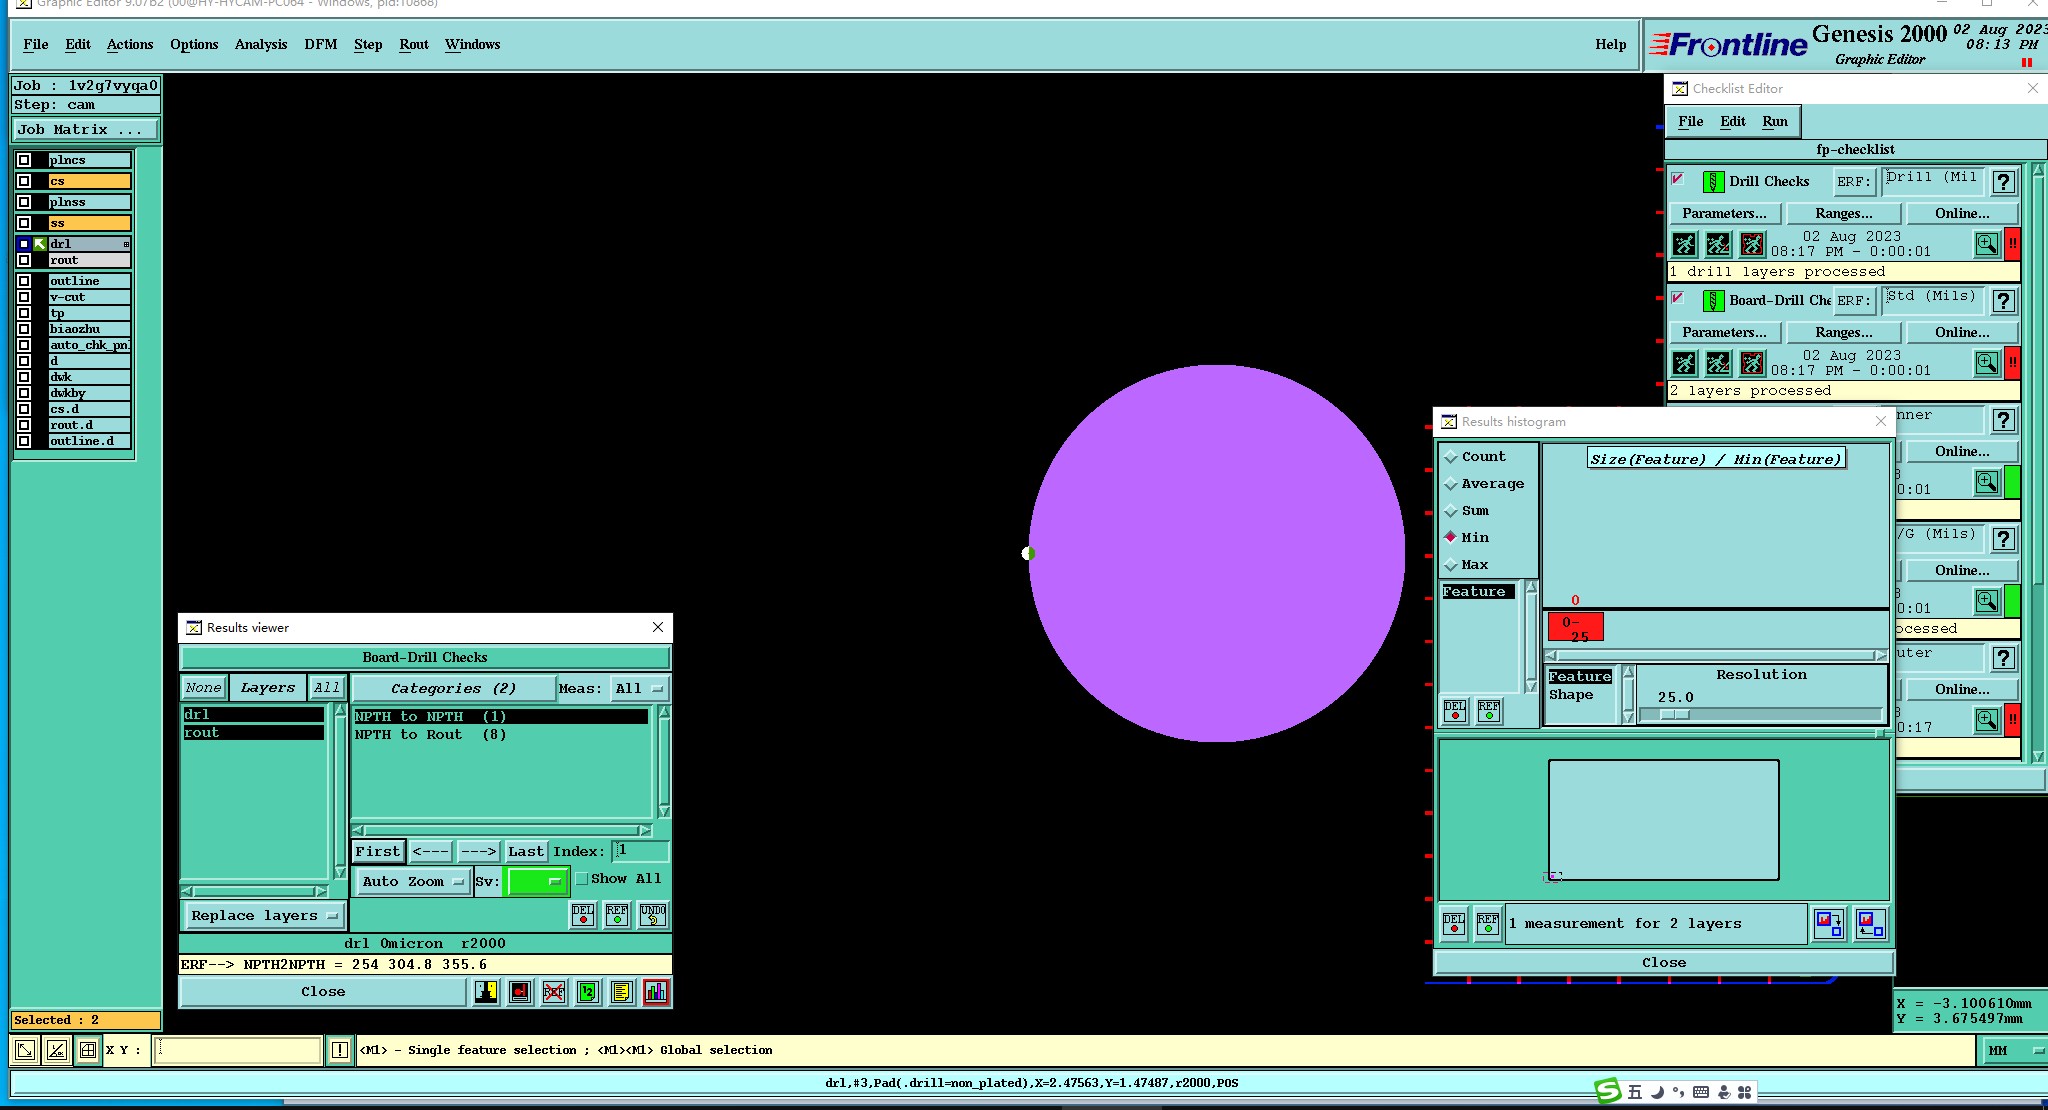The image size is (2048, 1110).
Task: Click the yellow notes icon in Results viewer
Action: click(622, 992)
